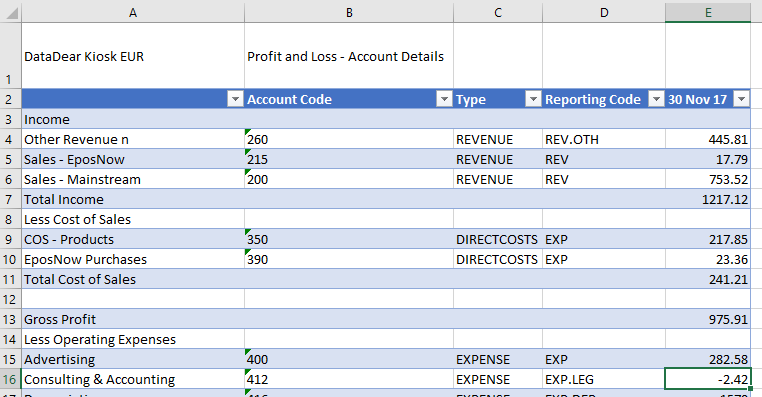Open Type column filter dropdown
The height and width of the screenshot is (397, 762).
coord(533,100)
